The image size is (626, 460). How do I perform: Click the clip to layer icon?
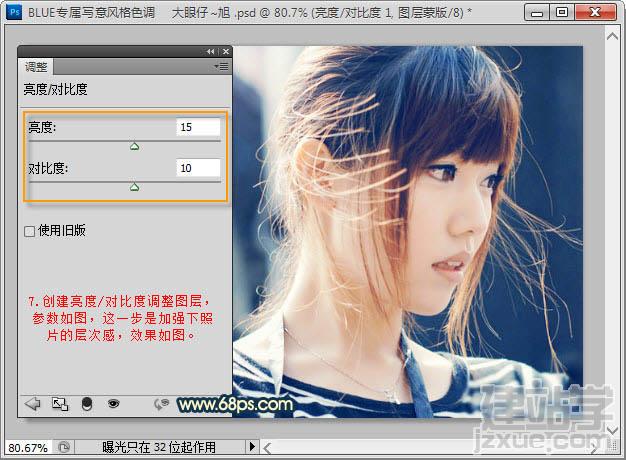click(87, 404)
